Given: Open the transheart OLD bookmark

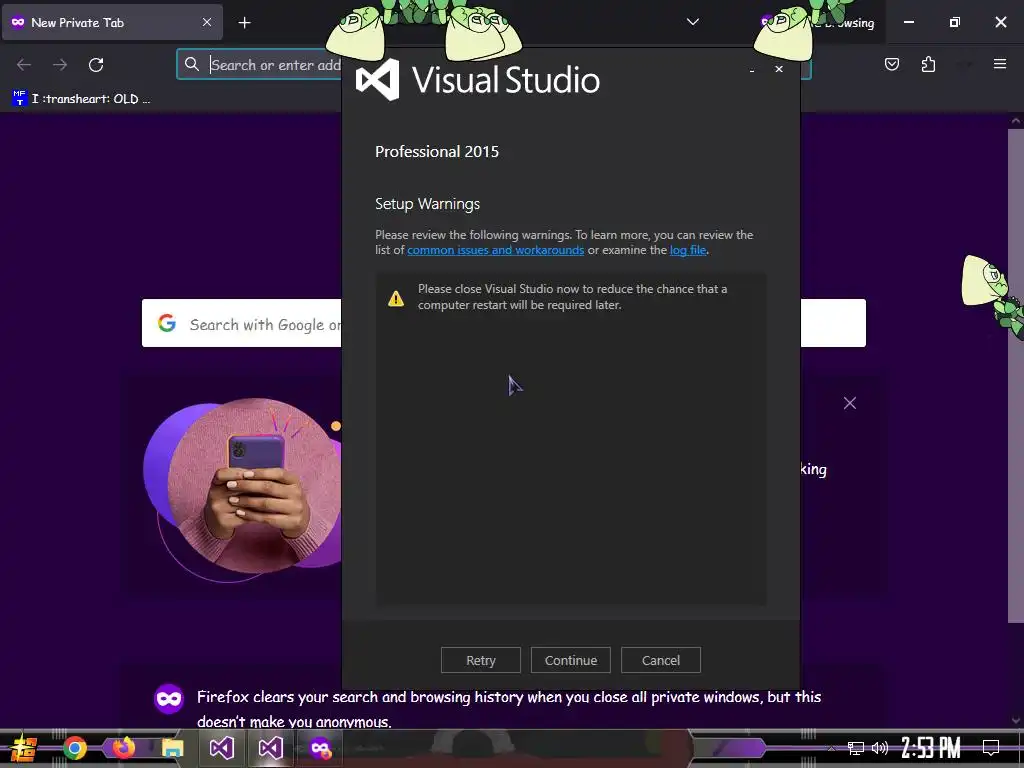Looking at the screenshot, I should coord(82,99).
